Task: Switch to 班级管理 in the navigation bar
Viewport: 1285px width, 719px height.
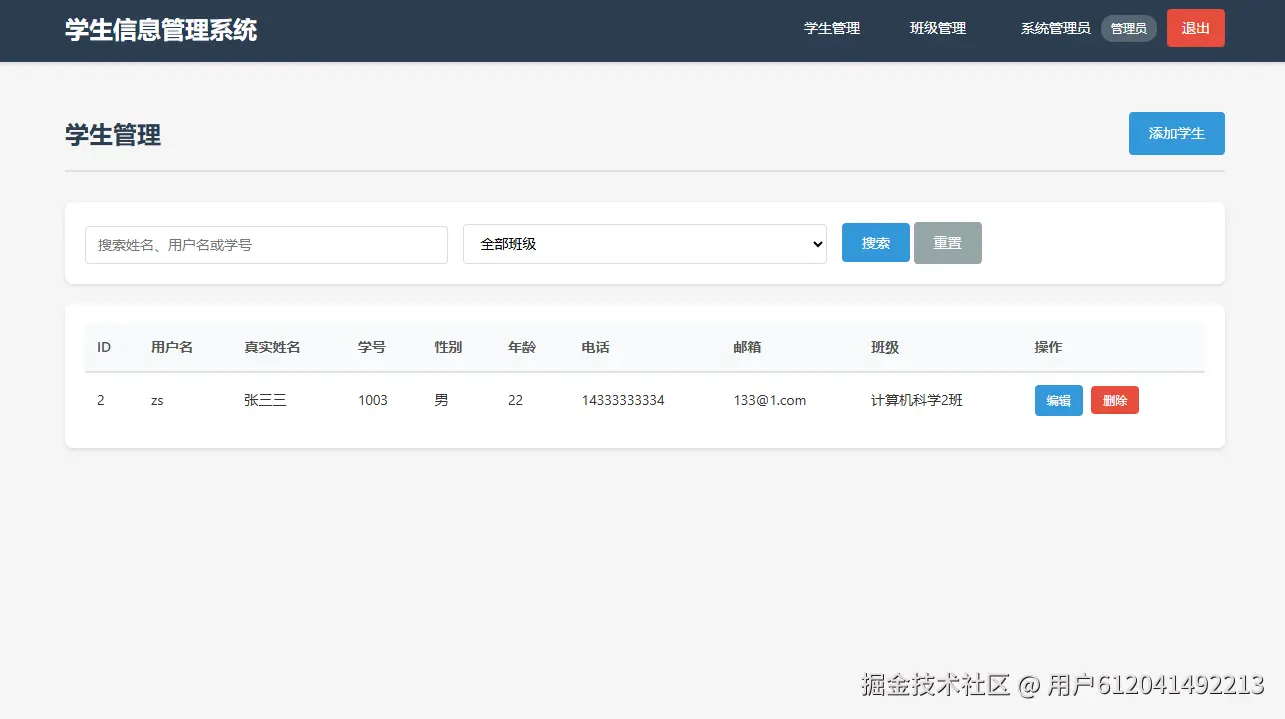Action: tap(937, 28)
